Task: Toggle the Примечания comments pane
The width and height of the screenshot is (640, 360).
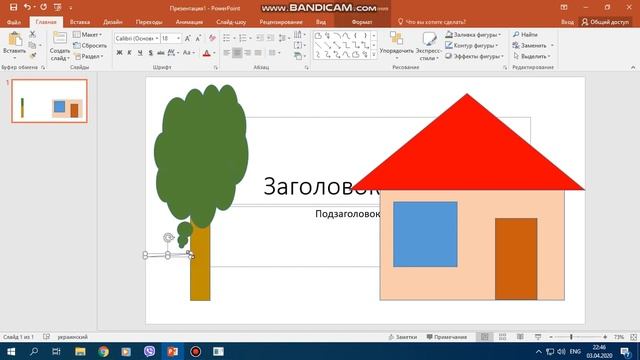Action: (447, 337)
